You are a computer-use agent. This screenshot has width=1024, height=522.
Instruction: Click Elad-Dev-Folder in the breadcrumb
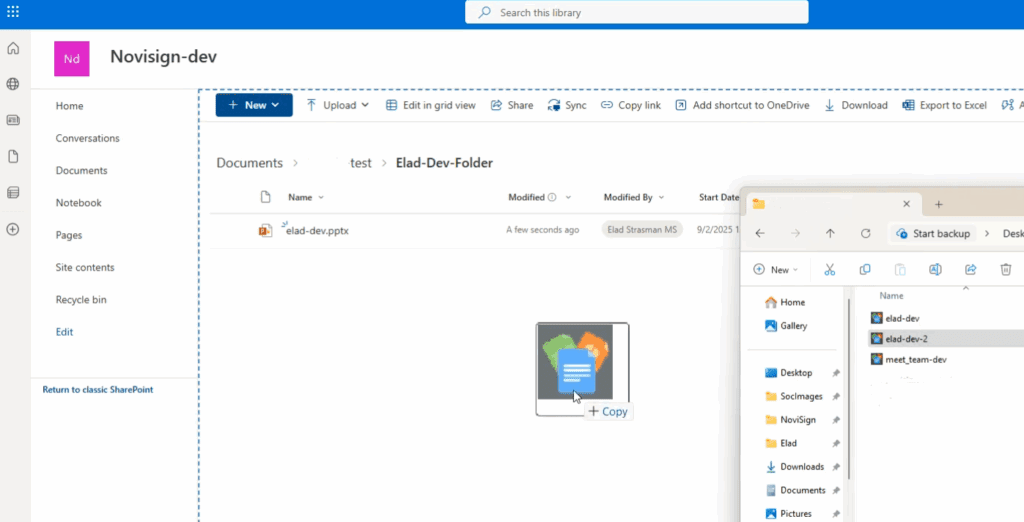click(444, 163)
